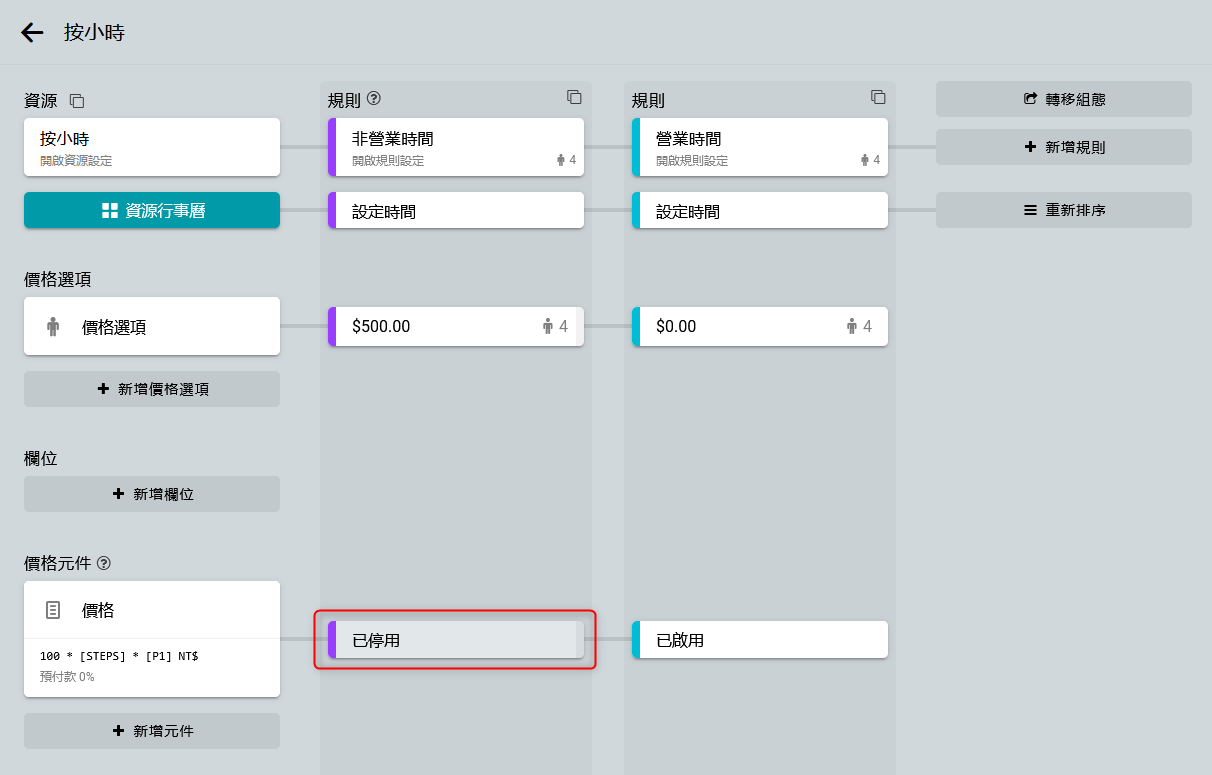This screenshot has width=1212, height=775.
Task: Click the 新增規則 button
Action: [1064, 147]
